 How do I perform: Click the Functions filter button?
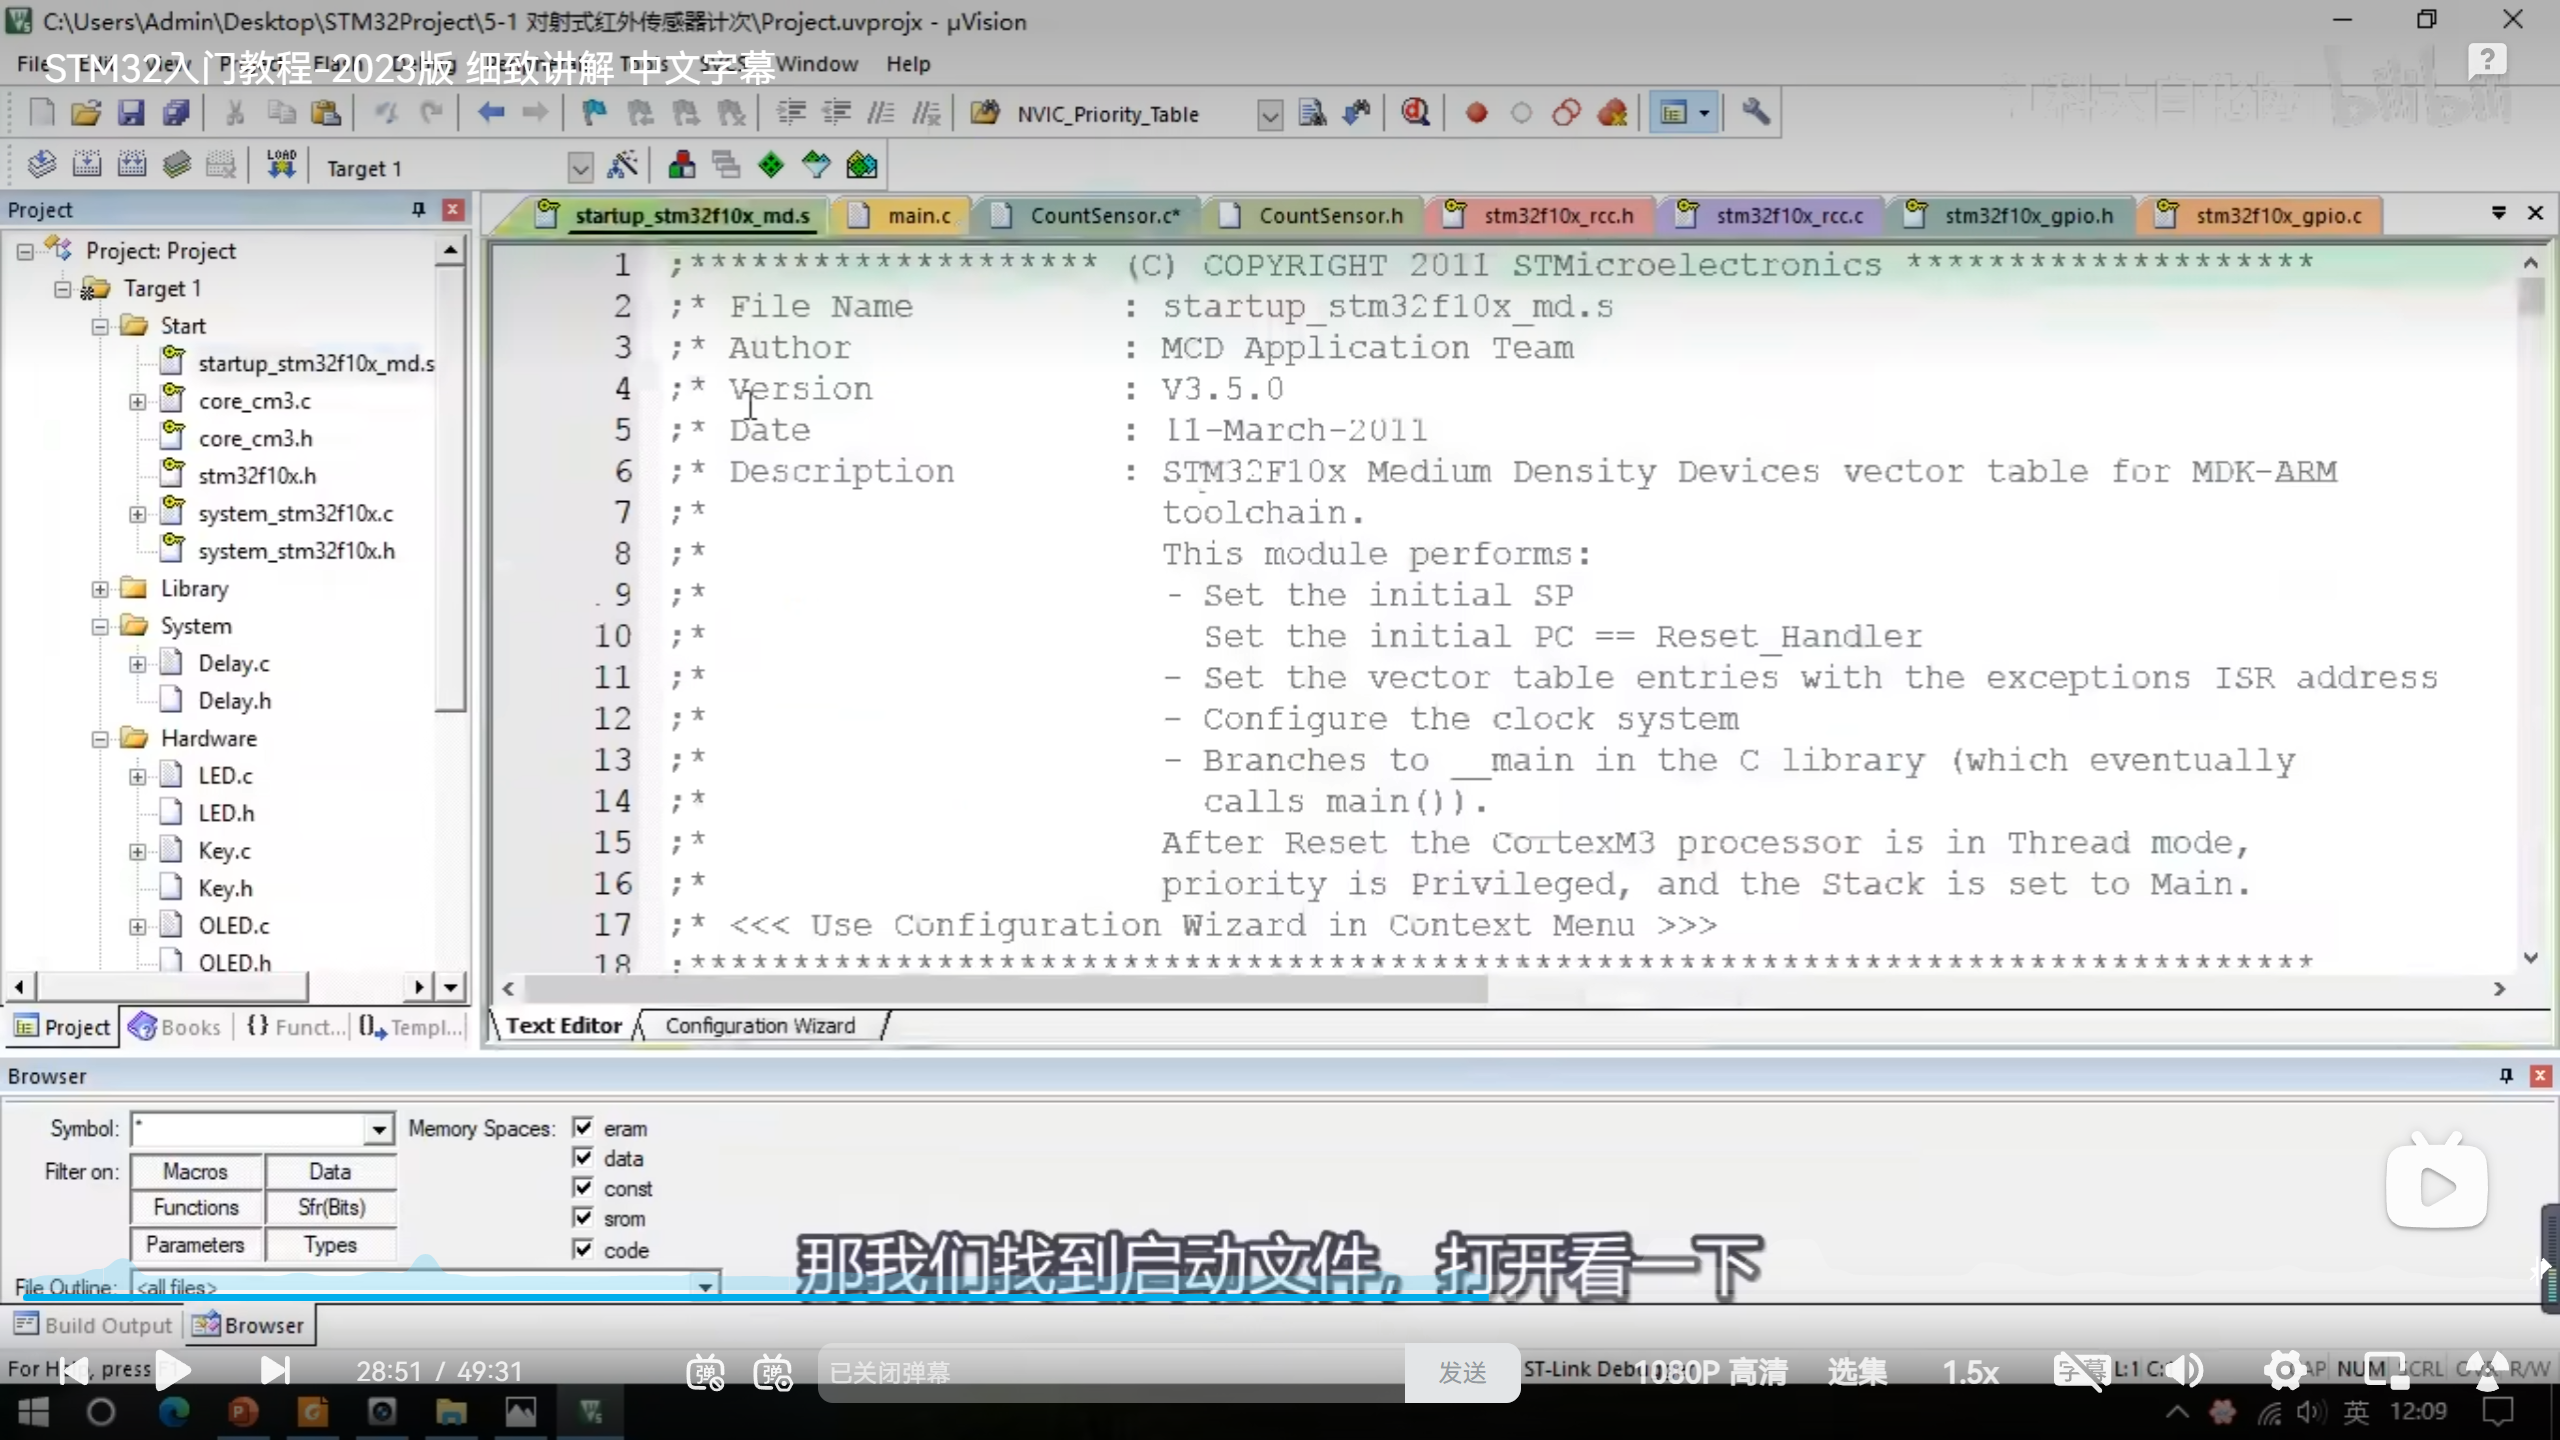196,1208
